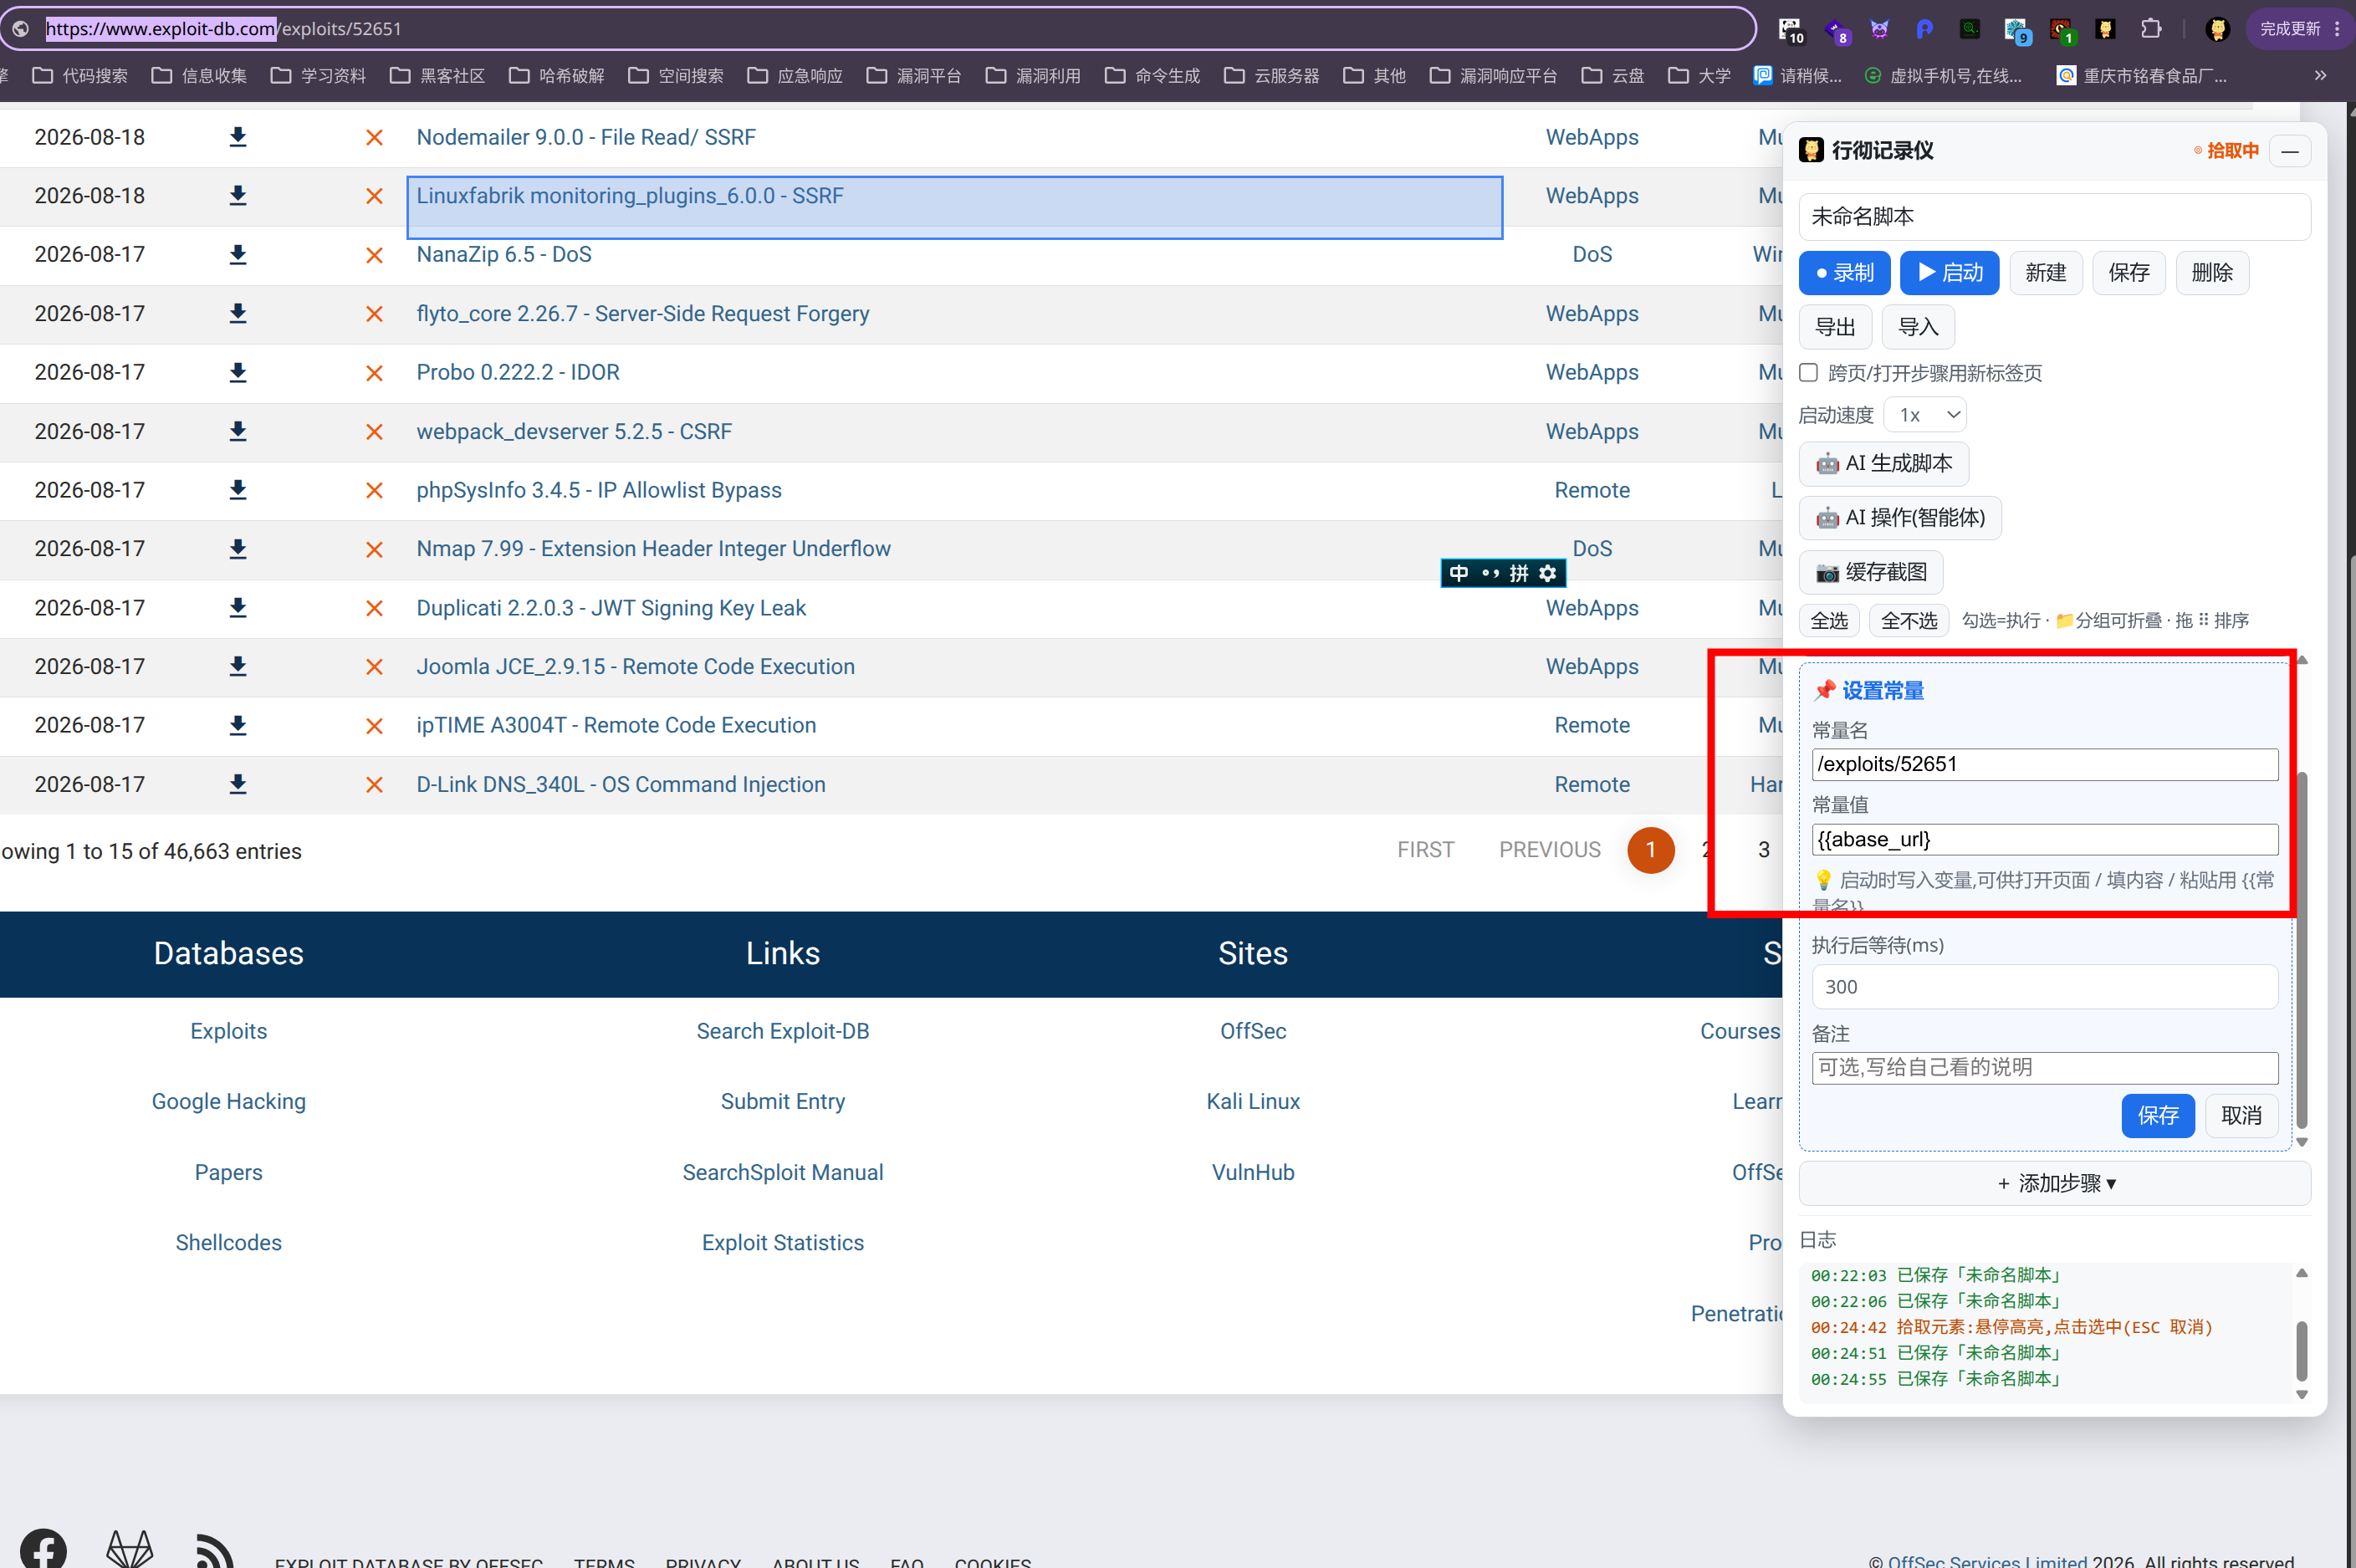2356x1568 pixels.
Task: Click the 常量值 input field
Action: coord(2044,840)
